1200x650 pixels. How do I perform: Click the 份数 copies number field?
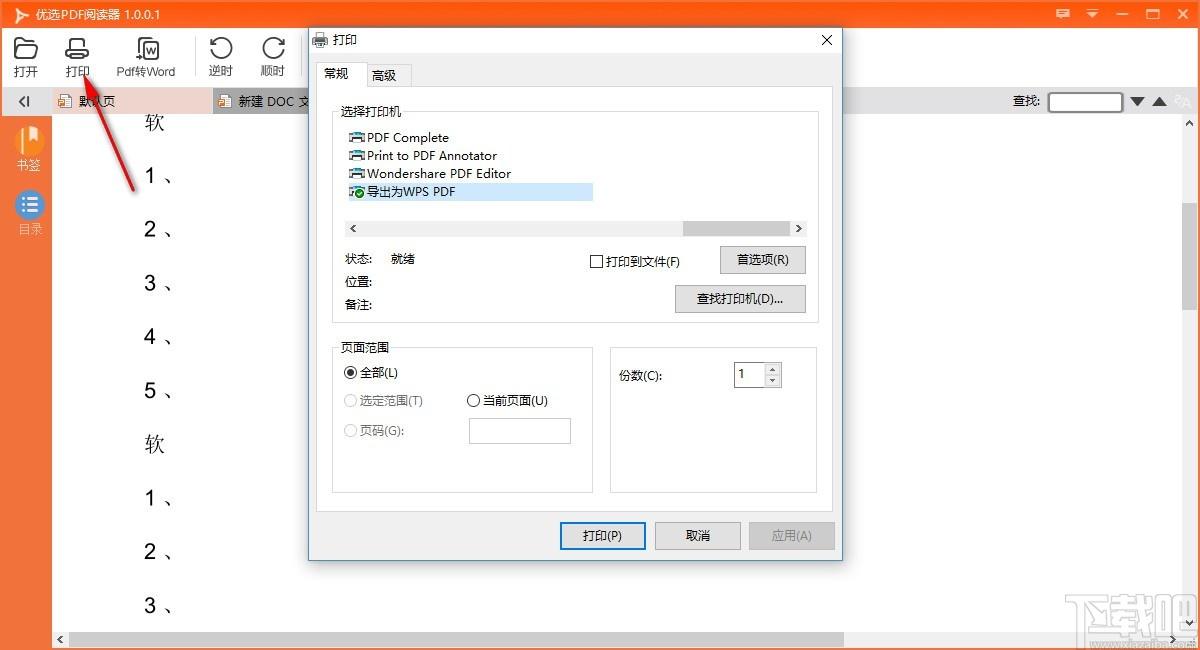(749, 375)
